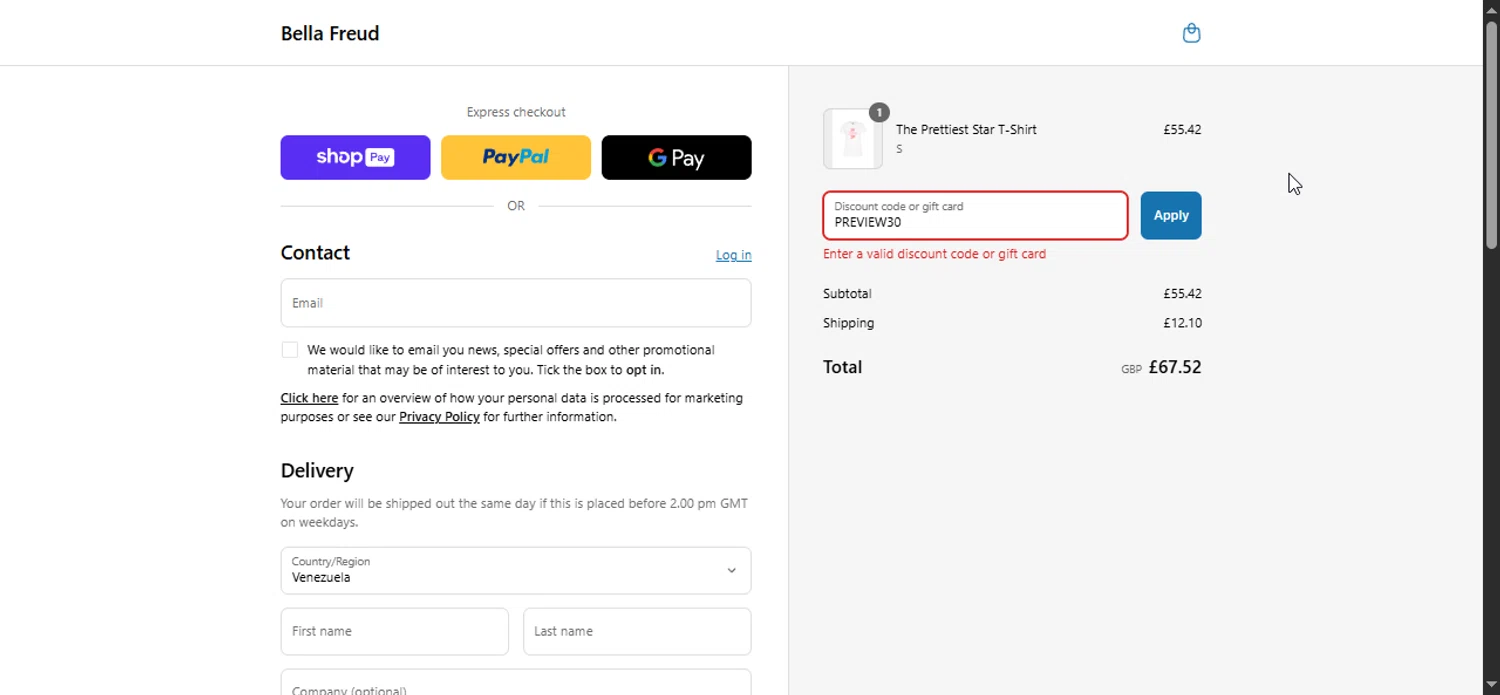Select the 'The Prettiest Star T-Shirt' product name
1500x695 pixels.
(966, 130)
